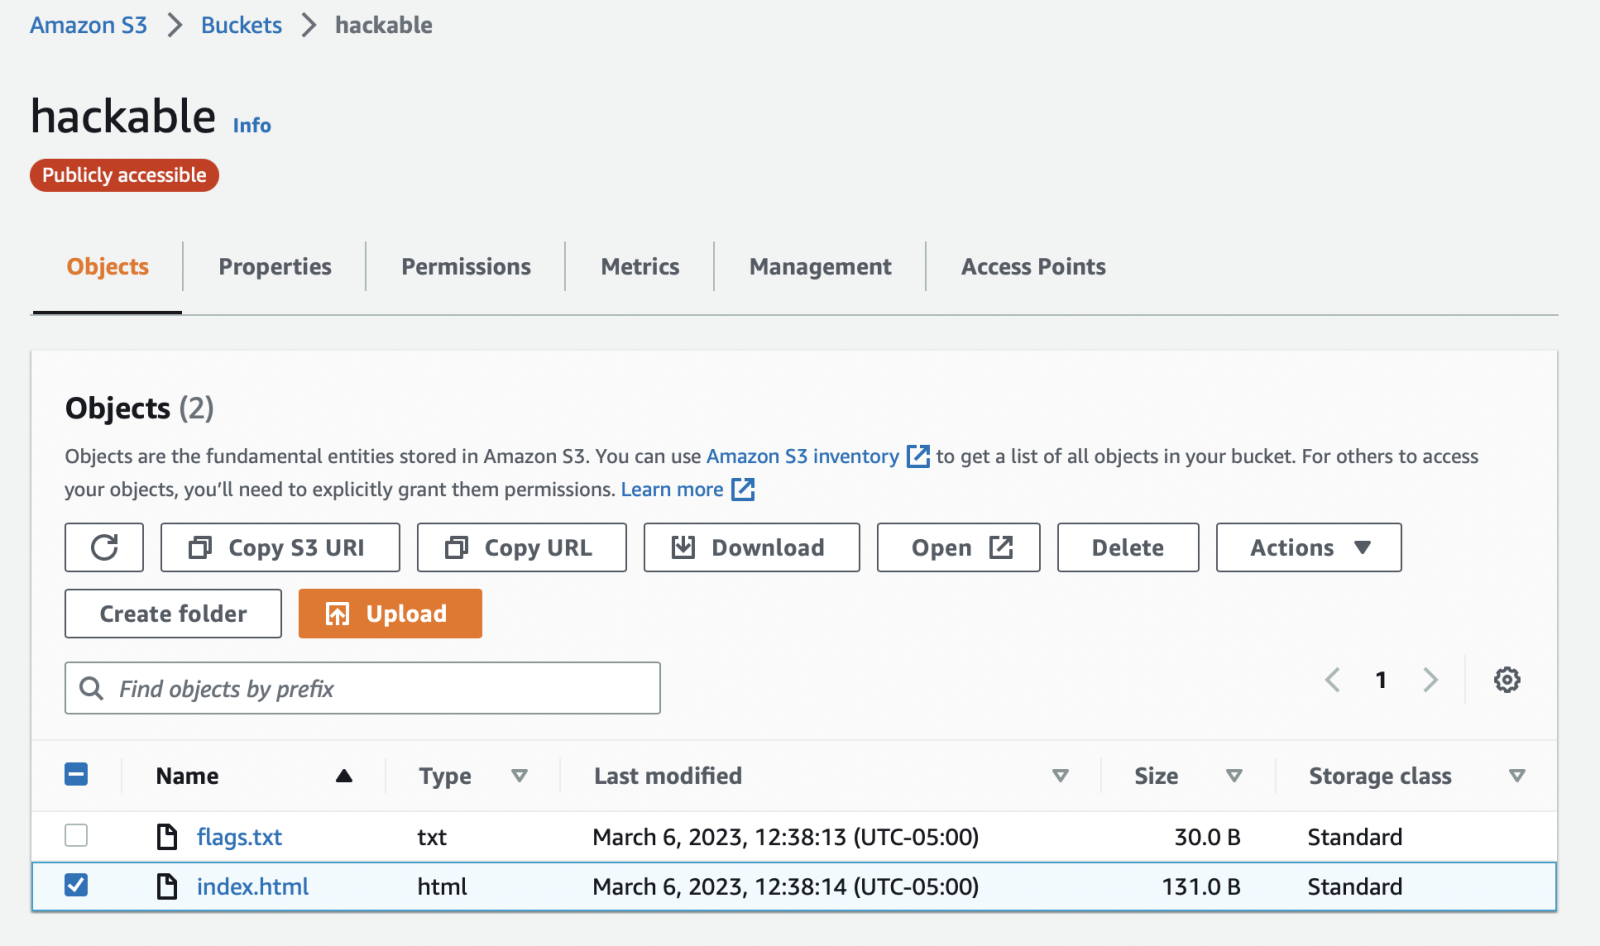This screenshot has height=946, width=1600.
Task: Click the orange Upload button
Action: [390, 613]
